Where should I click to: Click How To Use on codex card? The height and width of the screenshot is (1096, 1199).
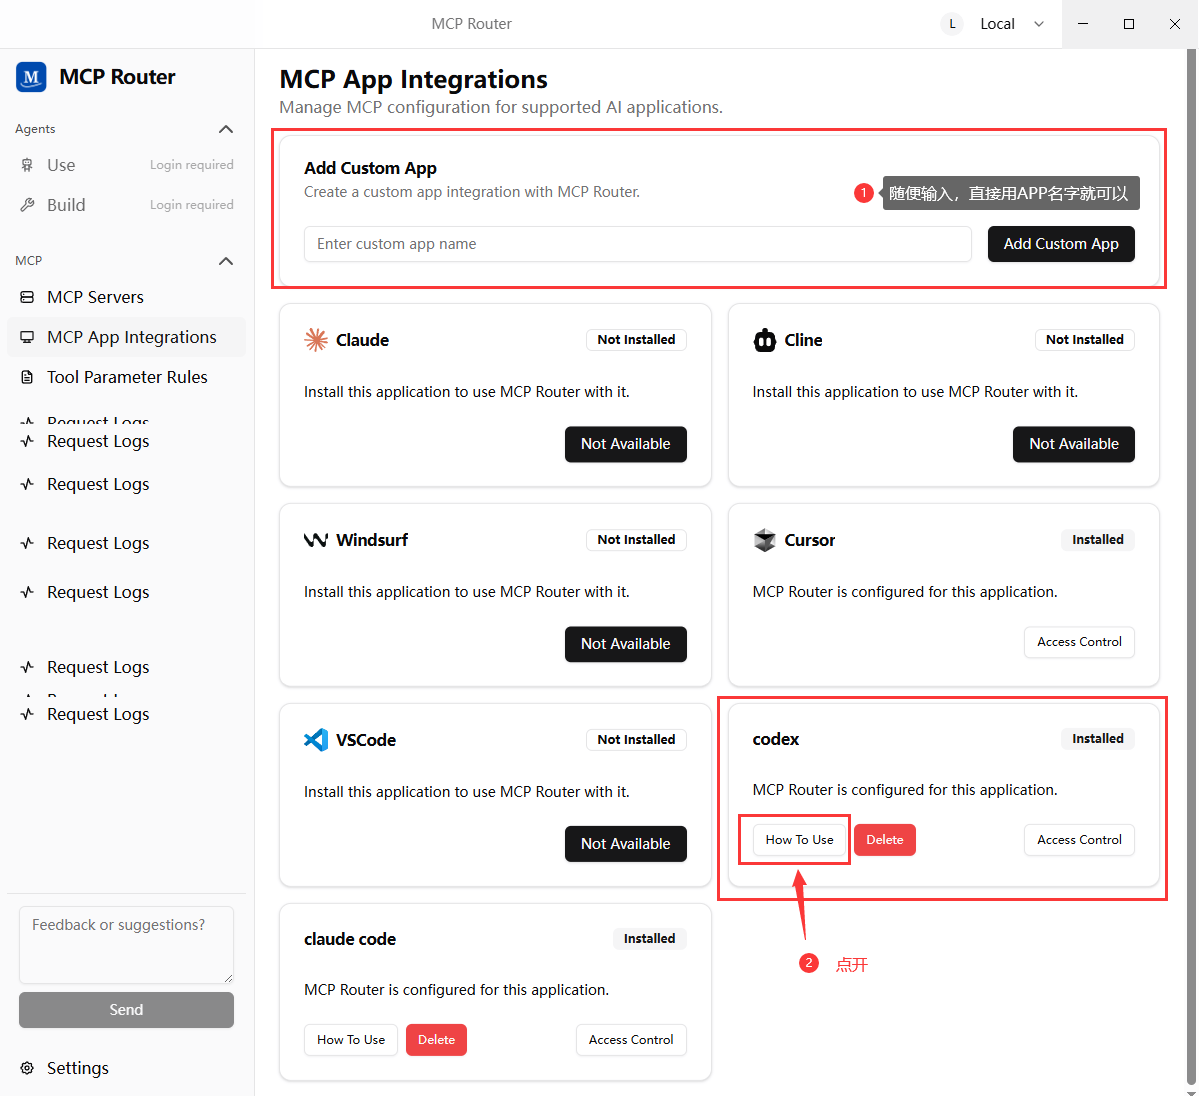click(799, 840)
